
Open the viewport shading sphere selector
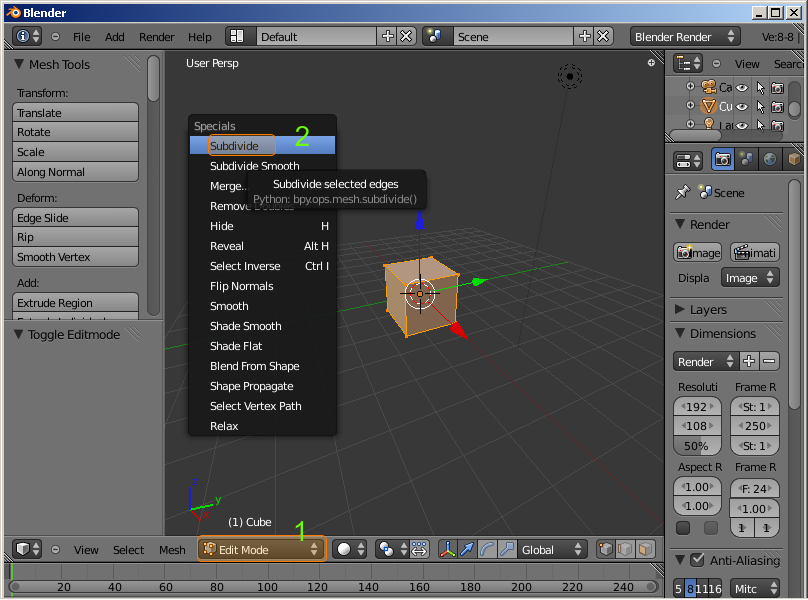pyautogui.click(x=350, y=549)
